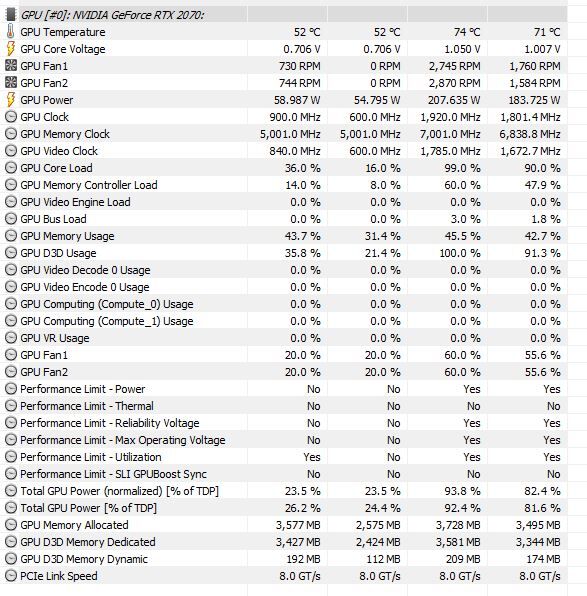Click the lightning bolt icon beside GPU Core Voltage

point(11,49)
